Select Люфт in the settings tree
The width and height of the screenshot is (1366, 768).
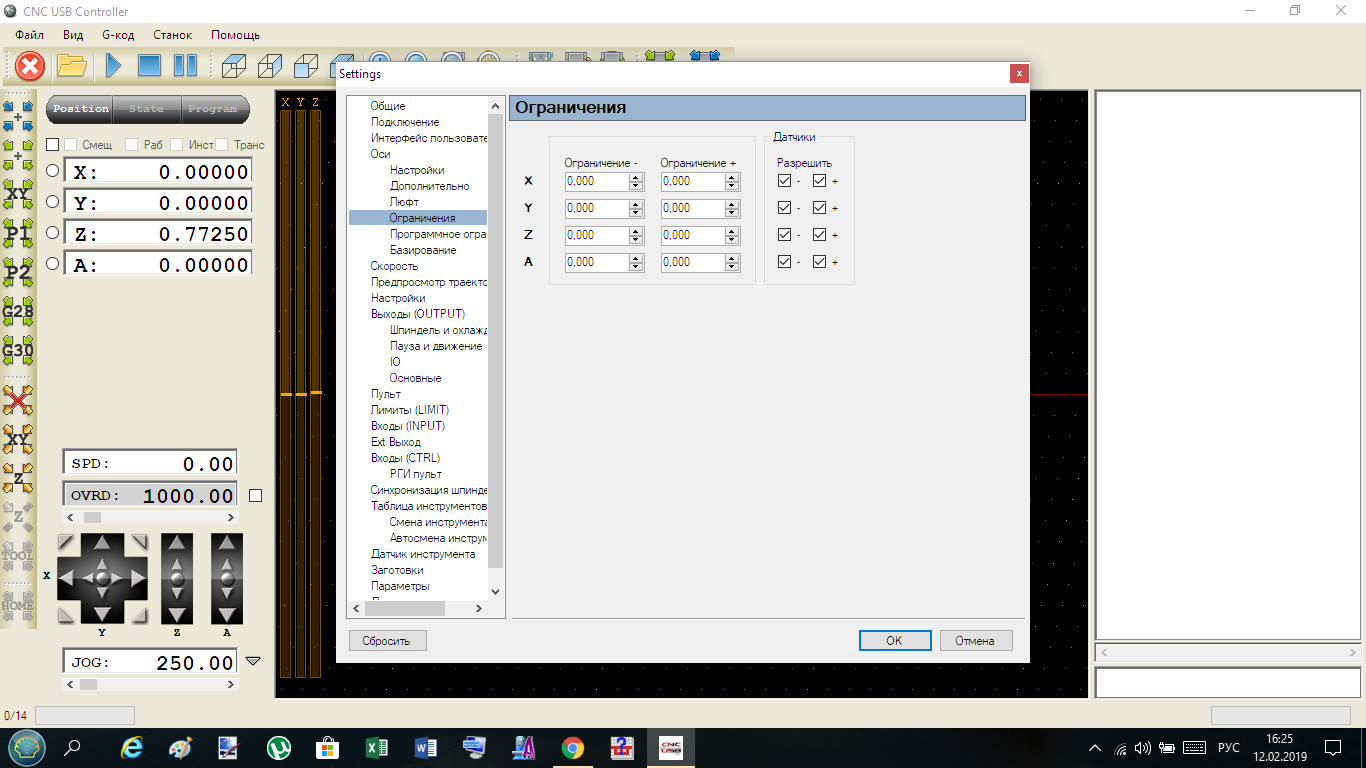404,202
